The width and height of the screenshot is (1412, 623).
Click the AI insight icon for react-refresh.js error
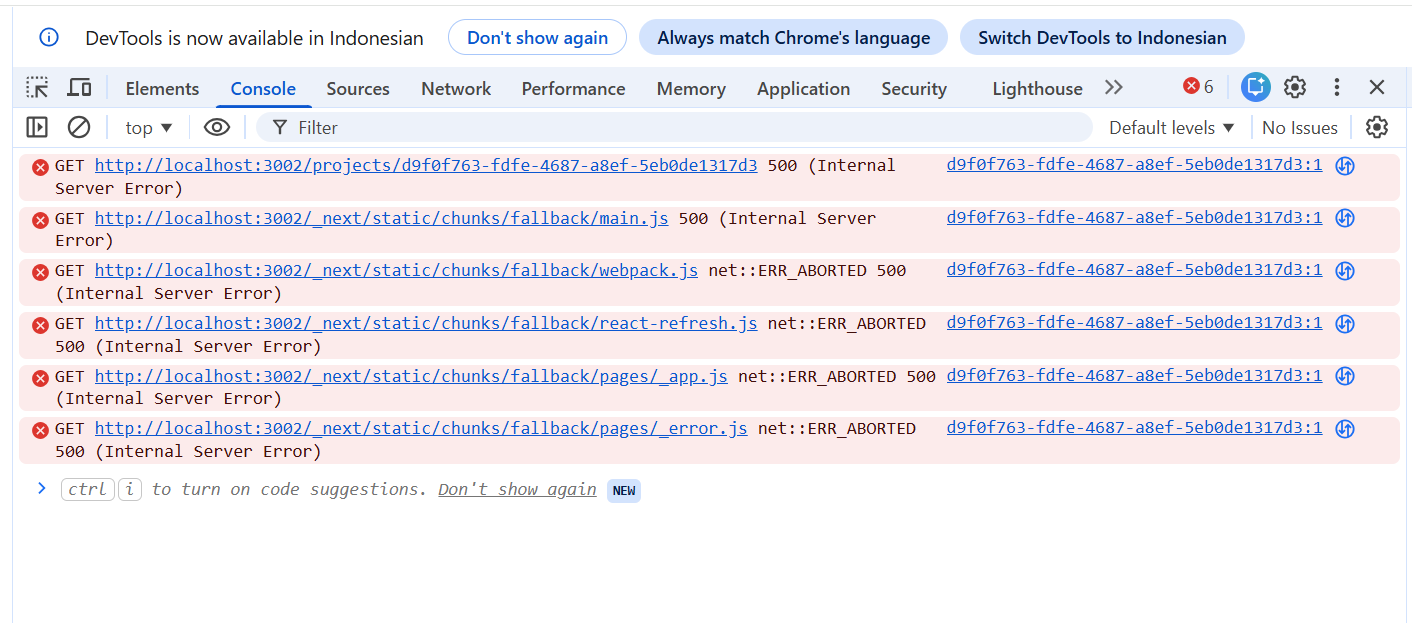click(x=1345, y=324)
